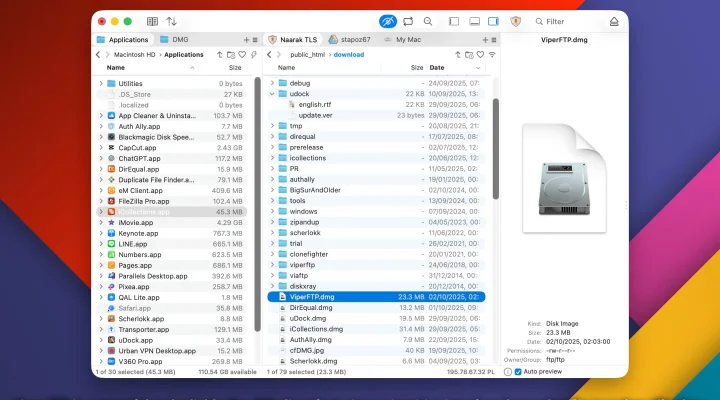Image resolution: width=720 pixels, height=400 pixels.
Task: Go back in right pane history
Action: (x=269, y=55)
